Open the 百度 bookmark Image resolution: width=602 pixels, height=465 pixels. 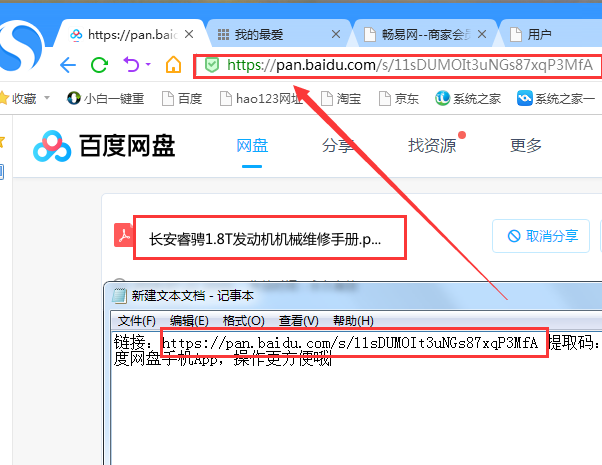coord(182,99)
